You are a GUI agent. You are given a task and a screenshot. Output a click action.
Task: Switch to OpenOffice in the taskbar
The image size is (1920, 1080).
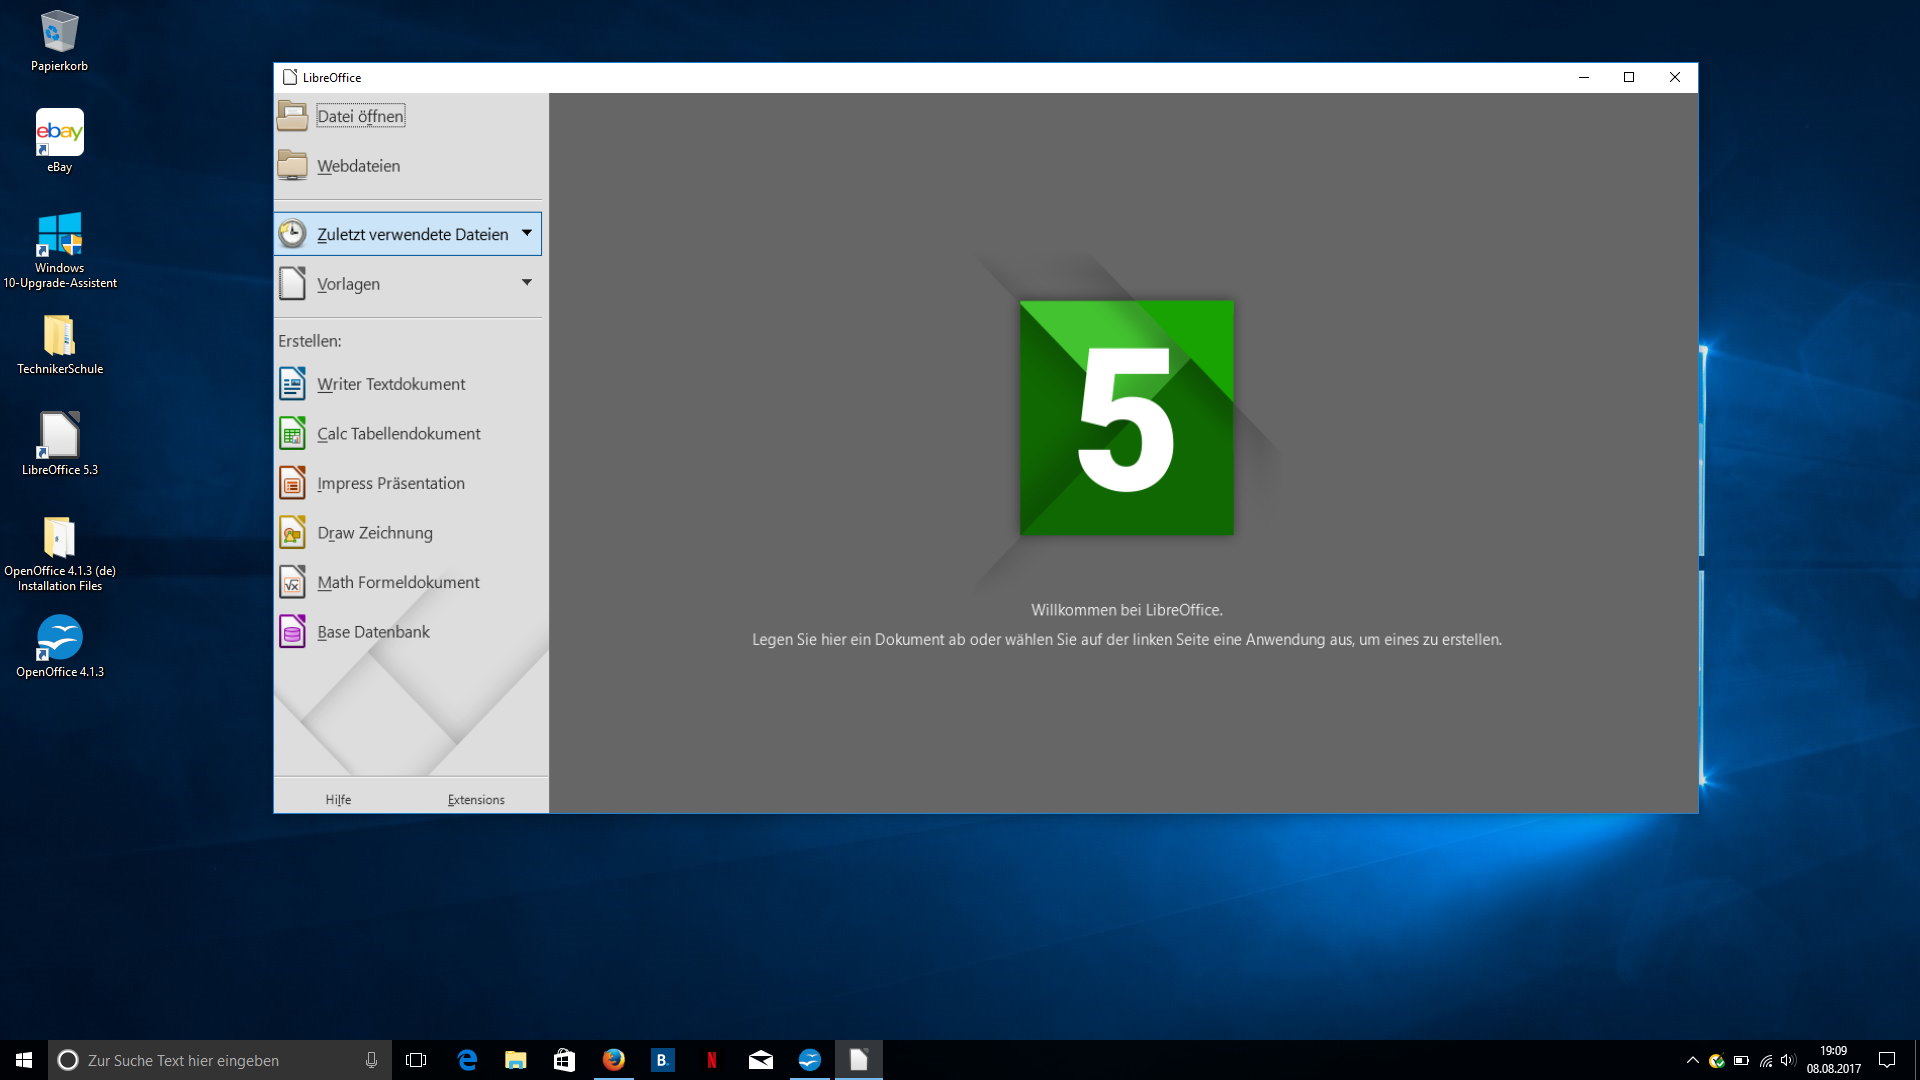click(809, 1060)
